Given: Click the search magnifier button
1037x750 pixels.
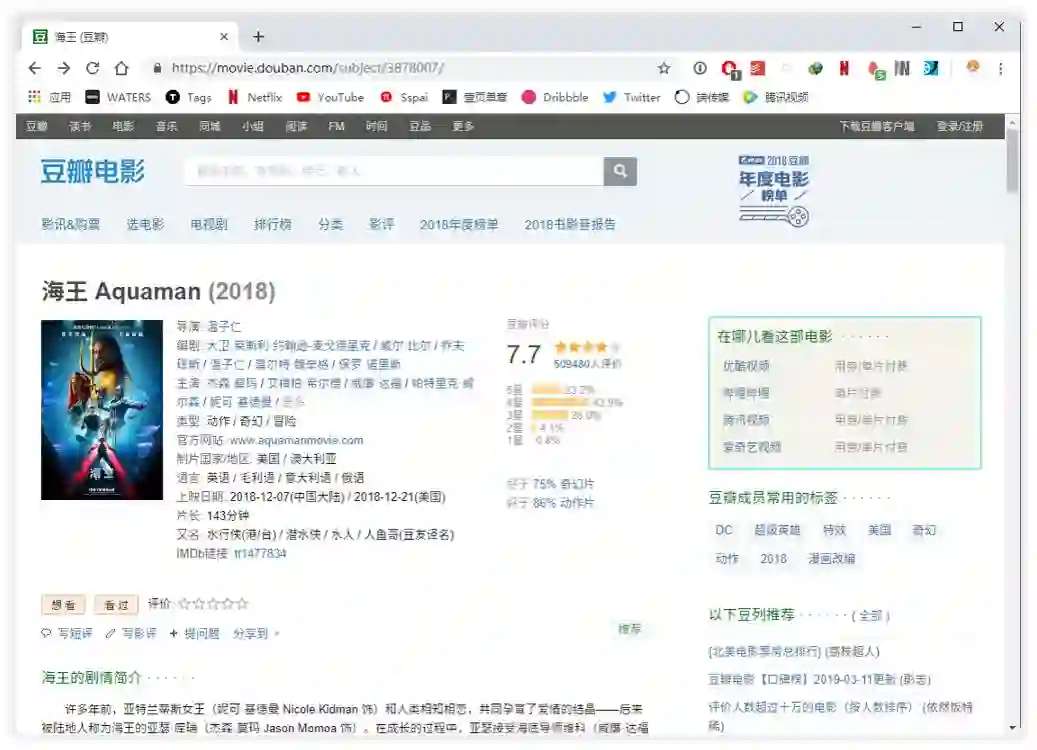Looking at the screenshot, I should (x=620, y=171).
